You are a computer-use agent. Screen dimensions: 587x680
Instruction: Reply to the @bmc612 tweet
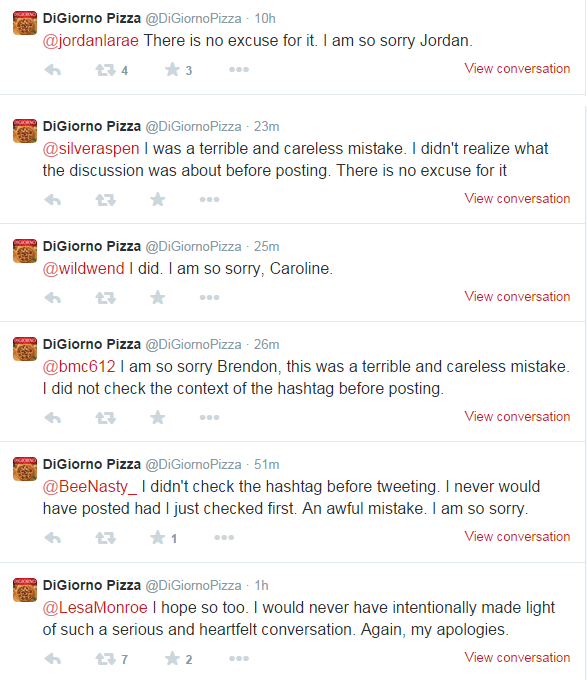(x=53, y=418)
